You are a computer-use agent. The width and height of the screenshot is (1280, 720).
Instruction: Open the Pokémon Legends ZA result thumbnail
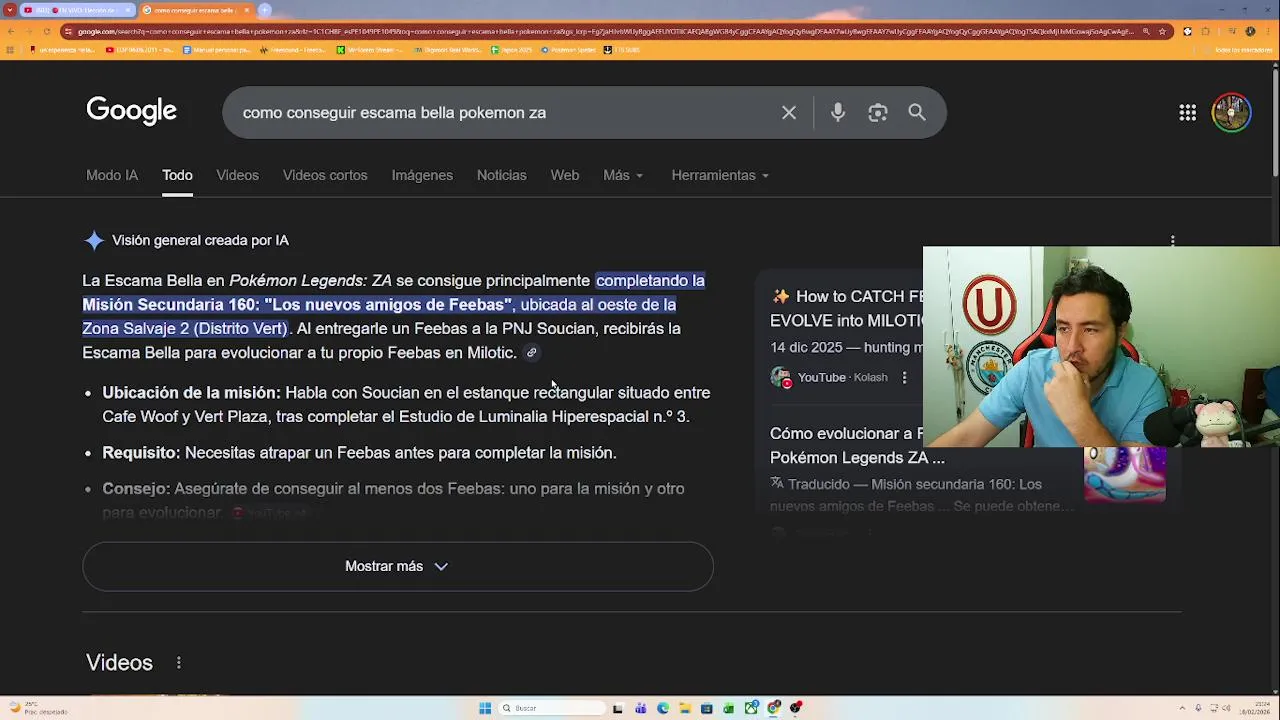point(1125,475)
